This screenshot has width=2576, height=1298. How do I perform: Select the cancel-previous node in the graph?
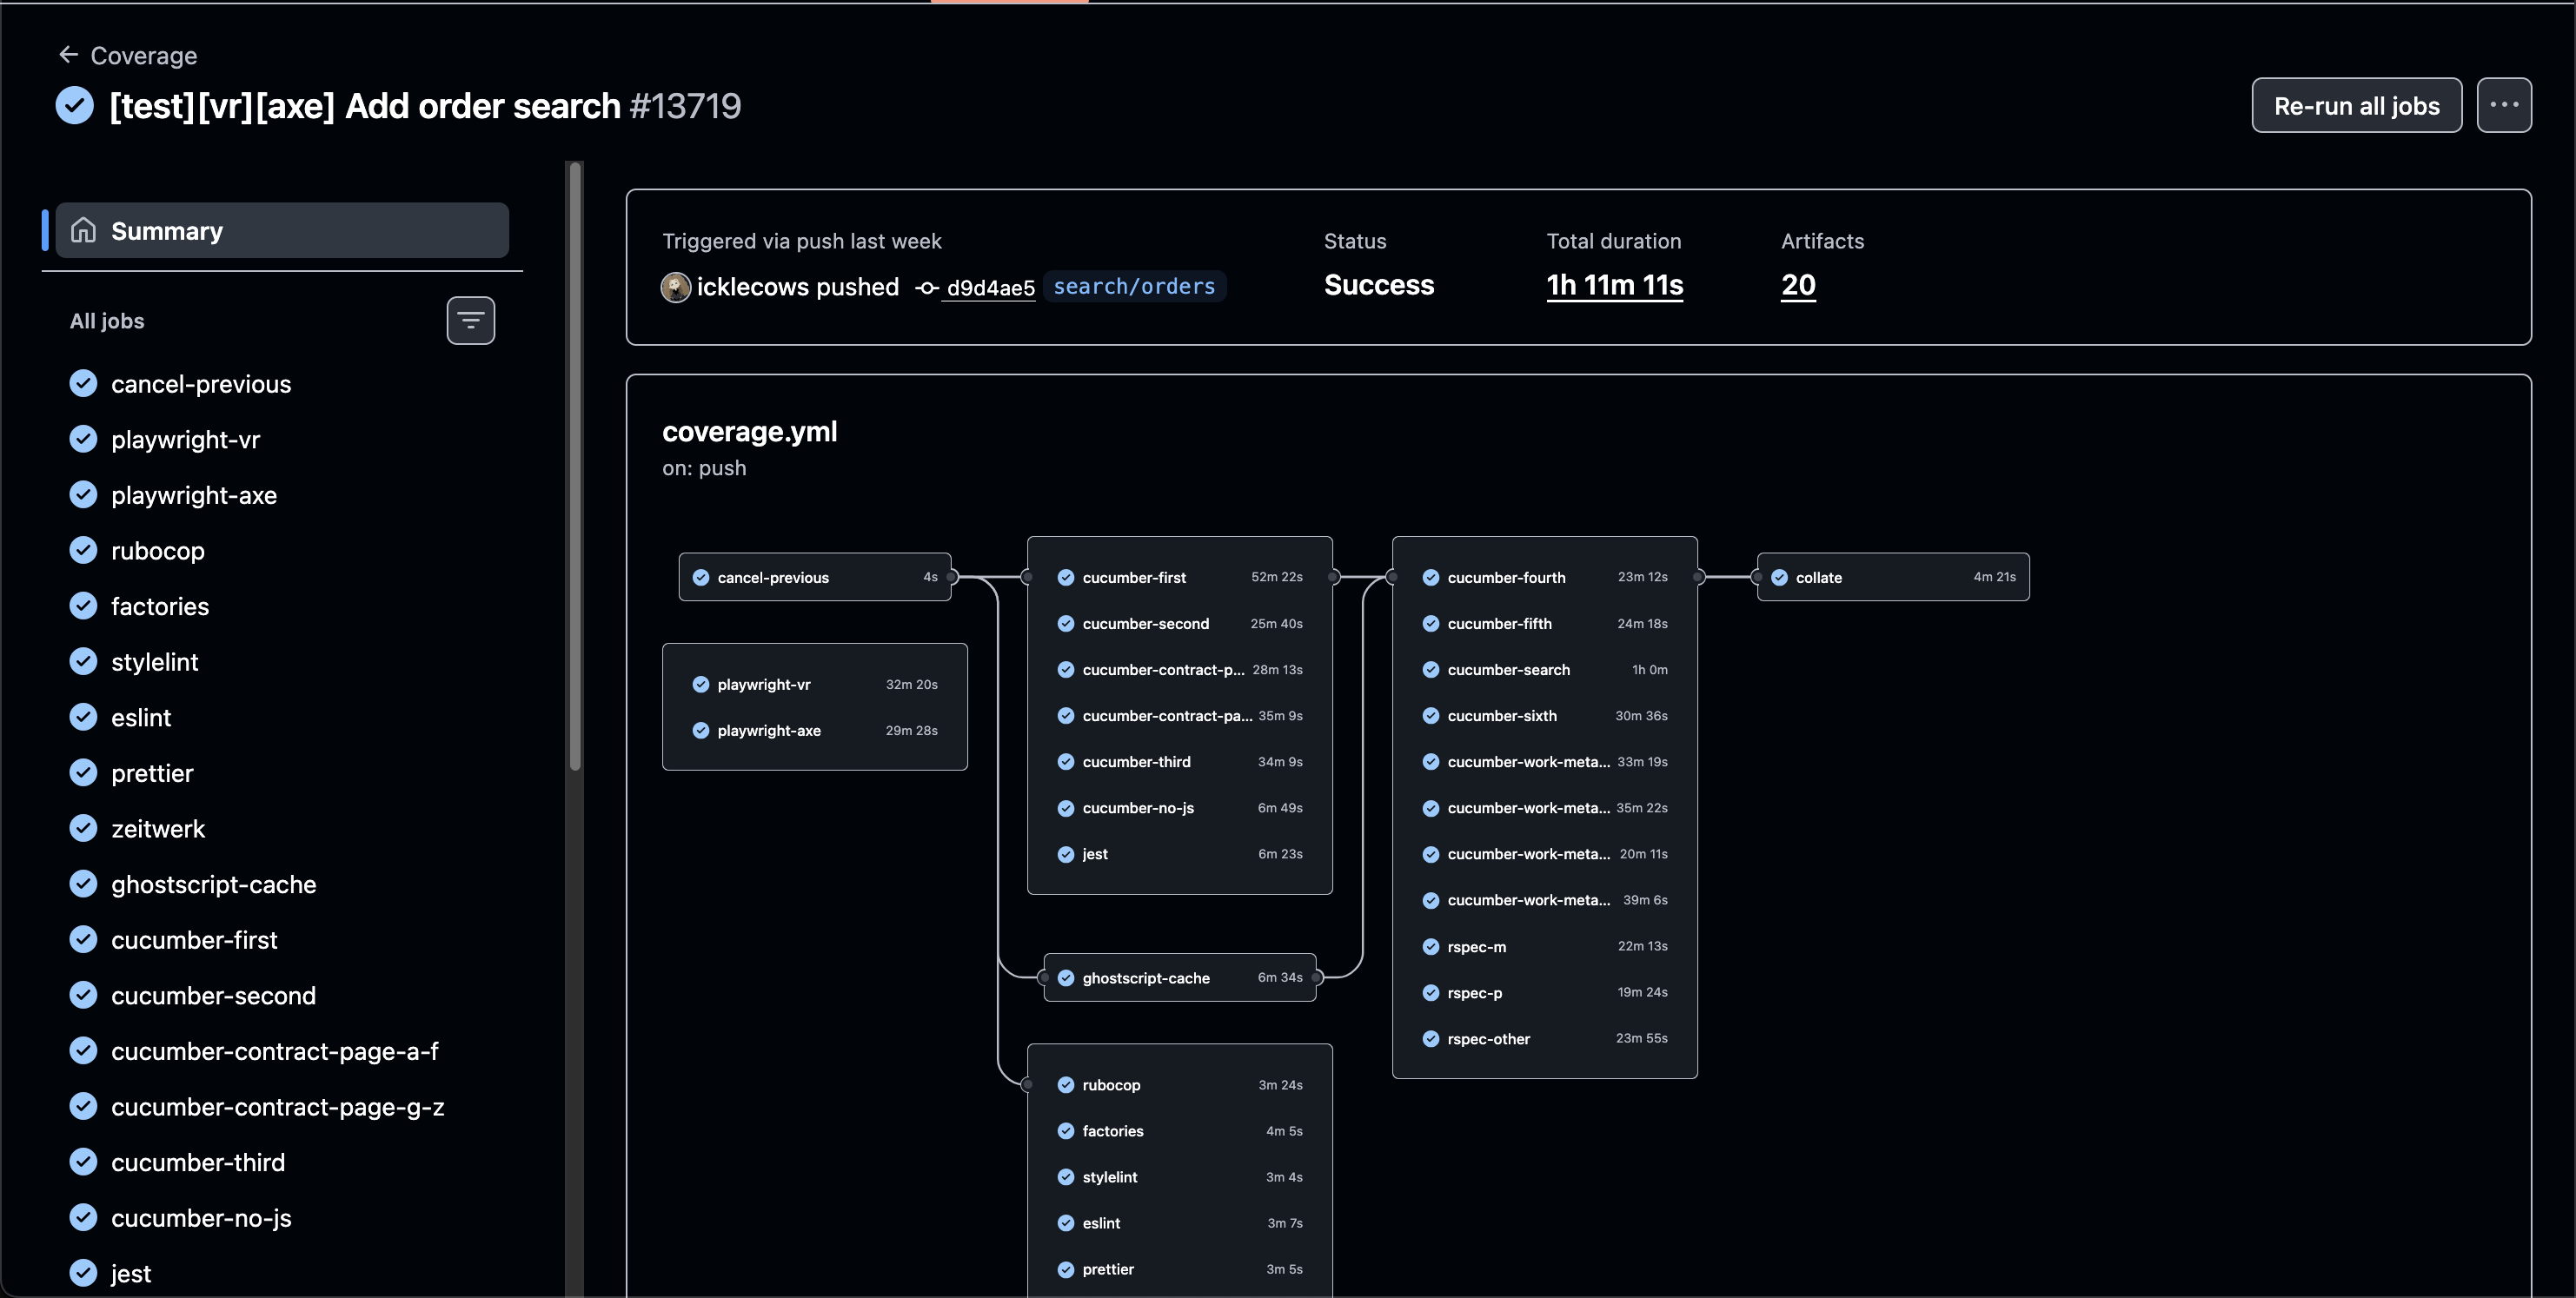point(775,577)
